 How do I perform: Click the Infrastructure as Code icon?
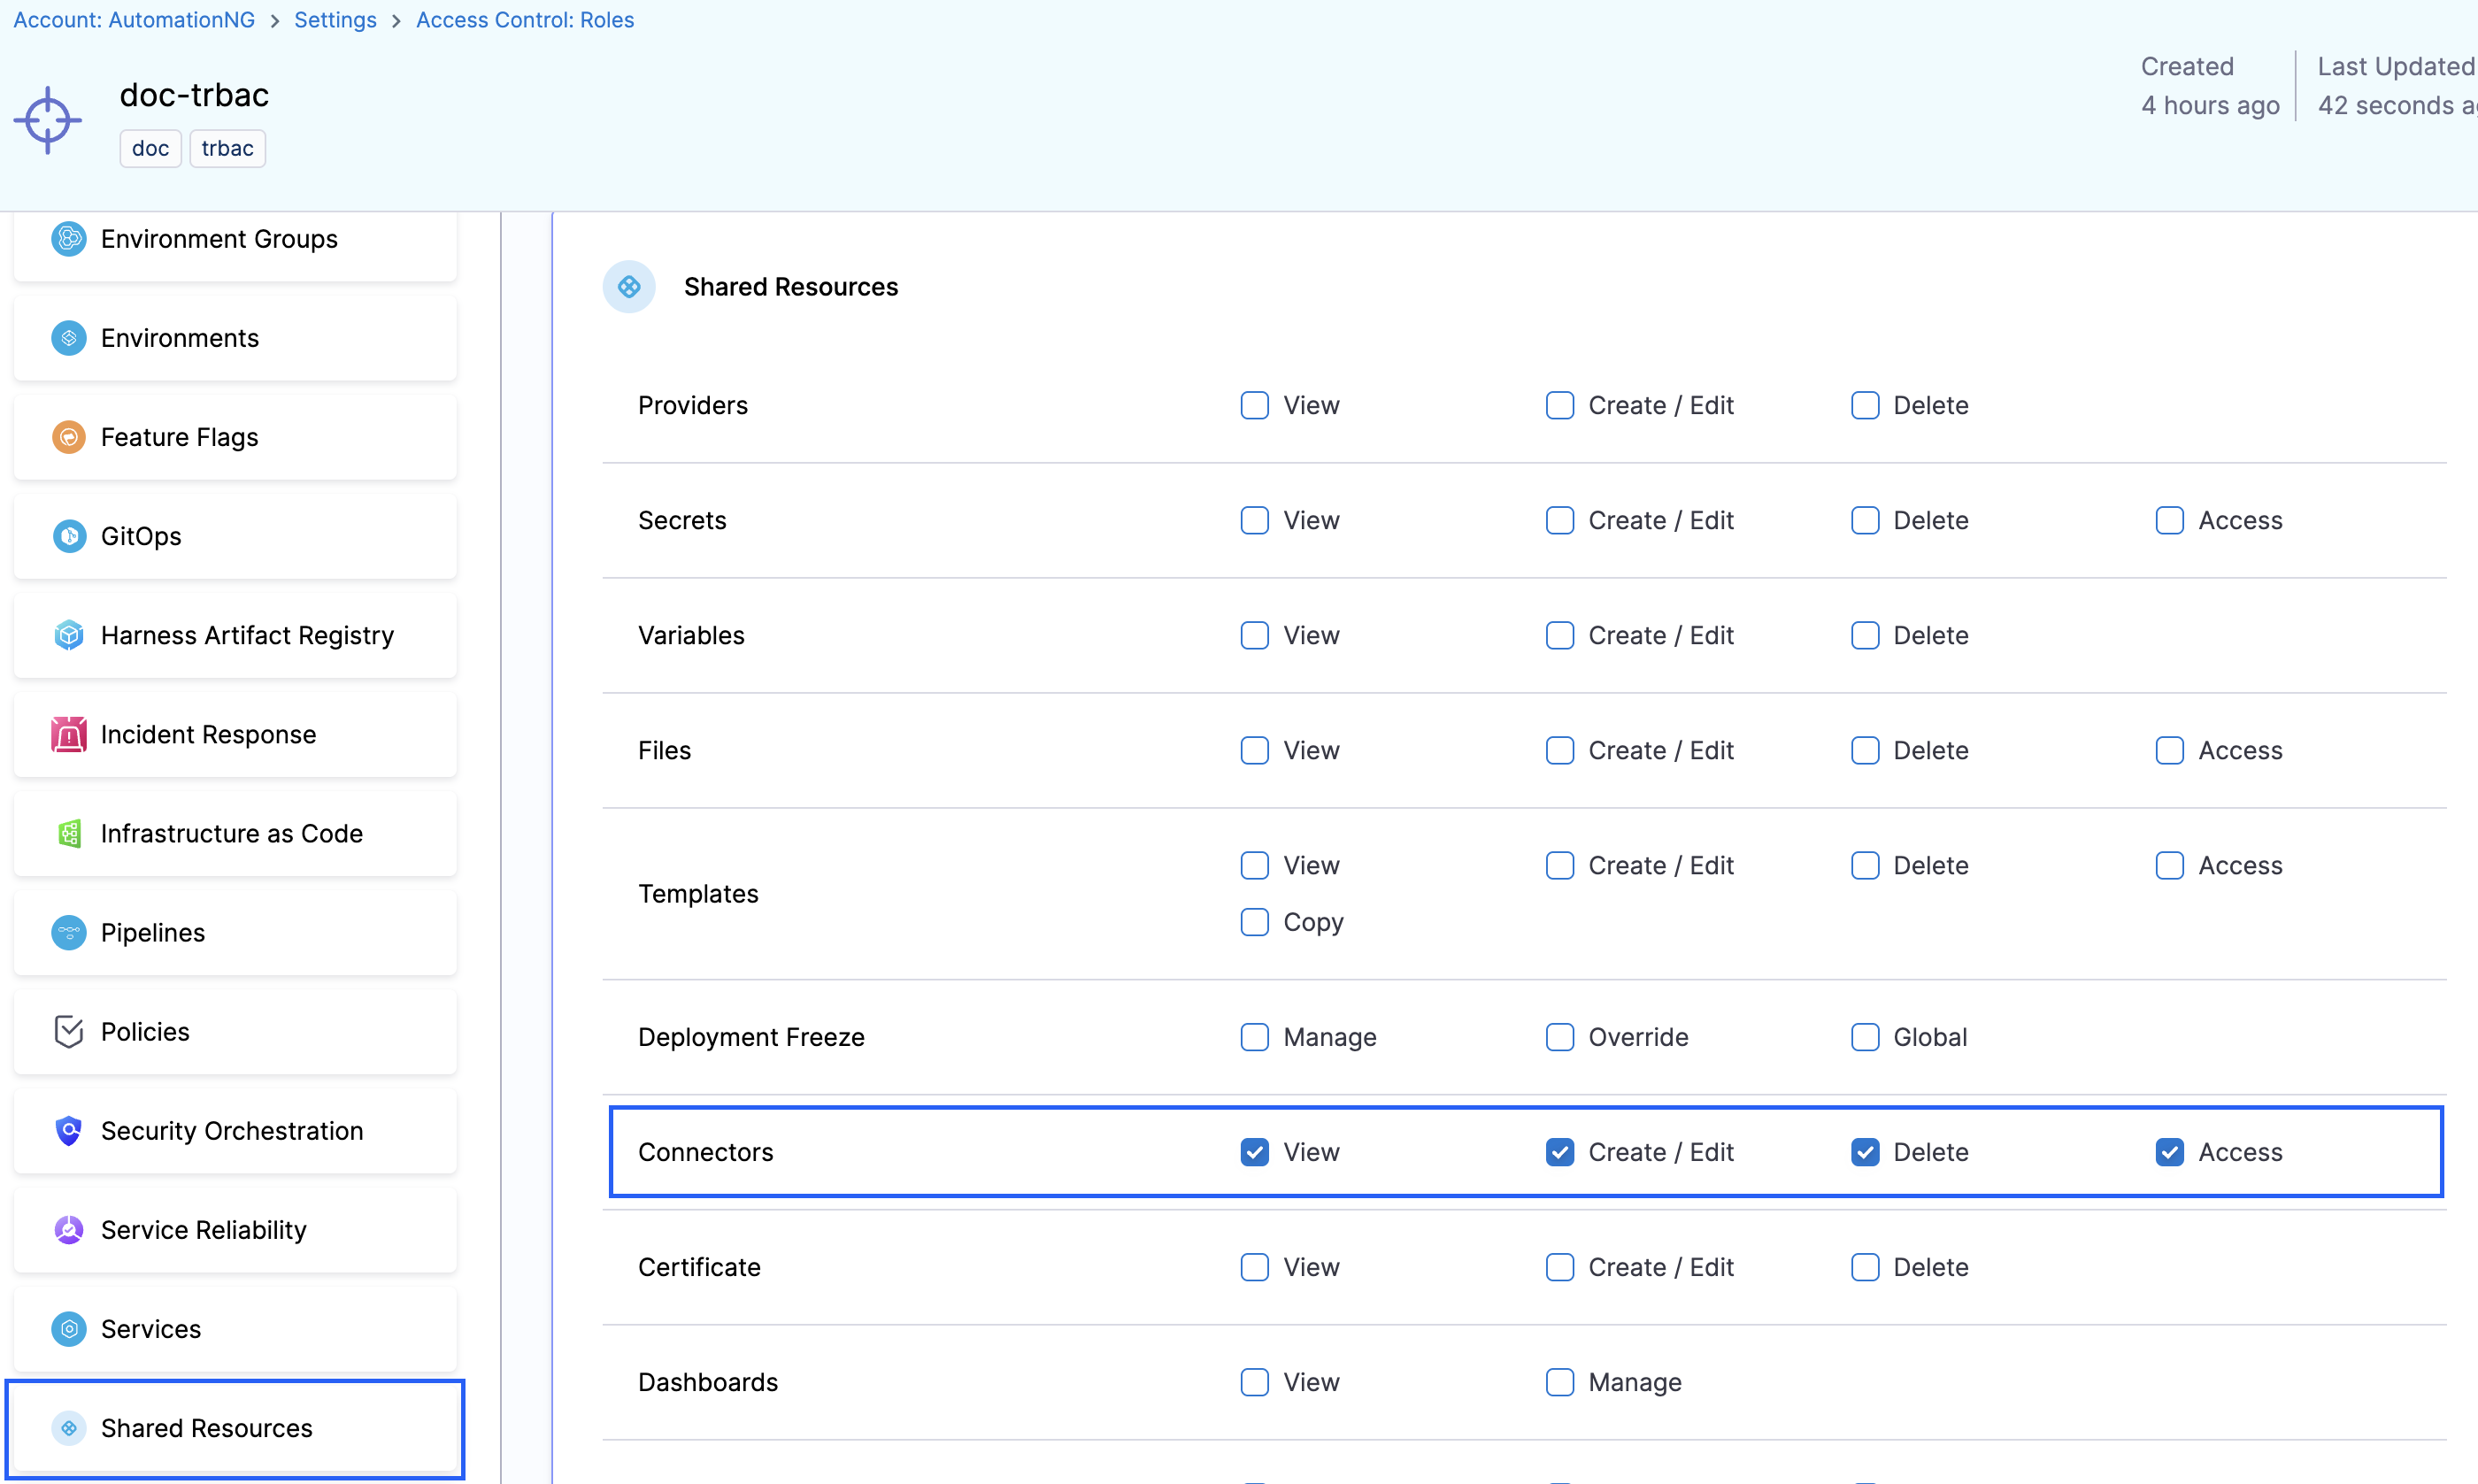click(x=68, y=833)
